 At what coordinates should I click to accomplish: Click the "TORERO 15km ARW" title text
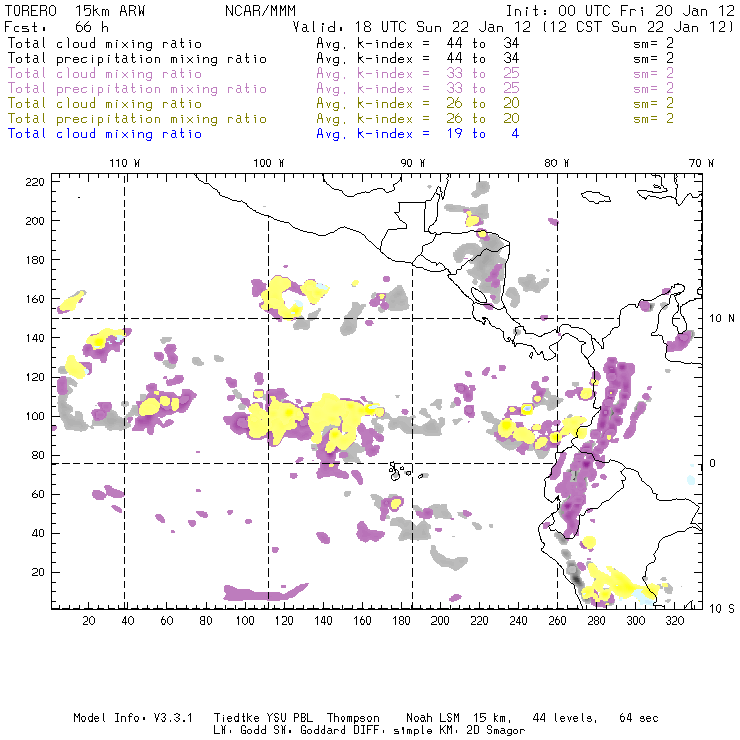(75, 11)
